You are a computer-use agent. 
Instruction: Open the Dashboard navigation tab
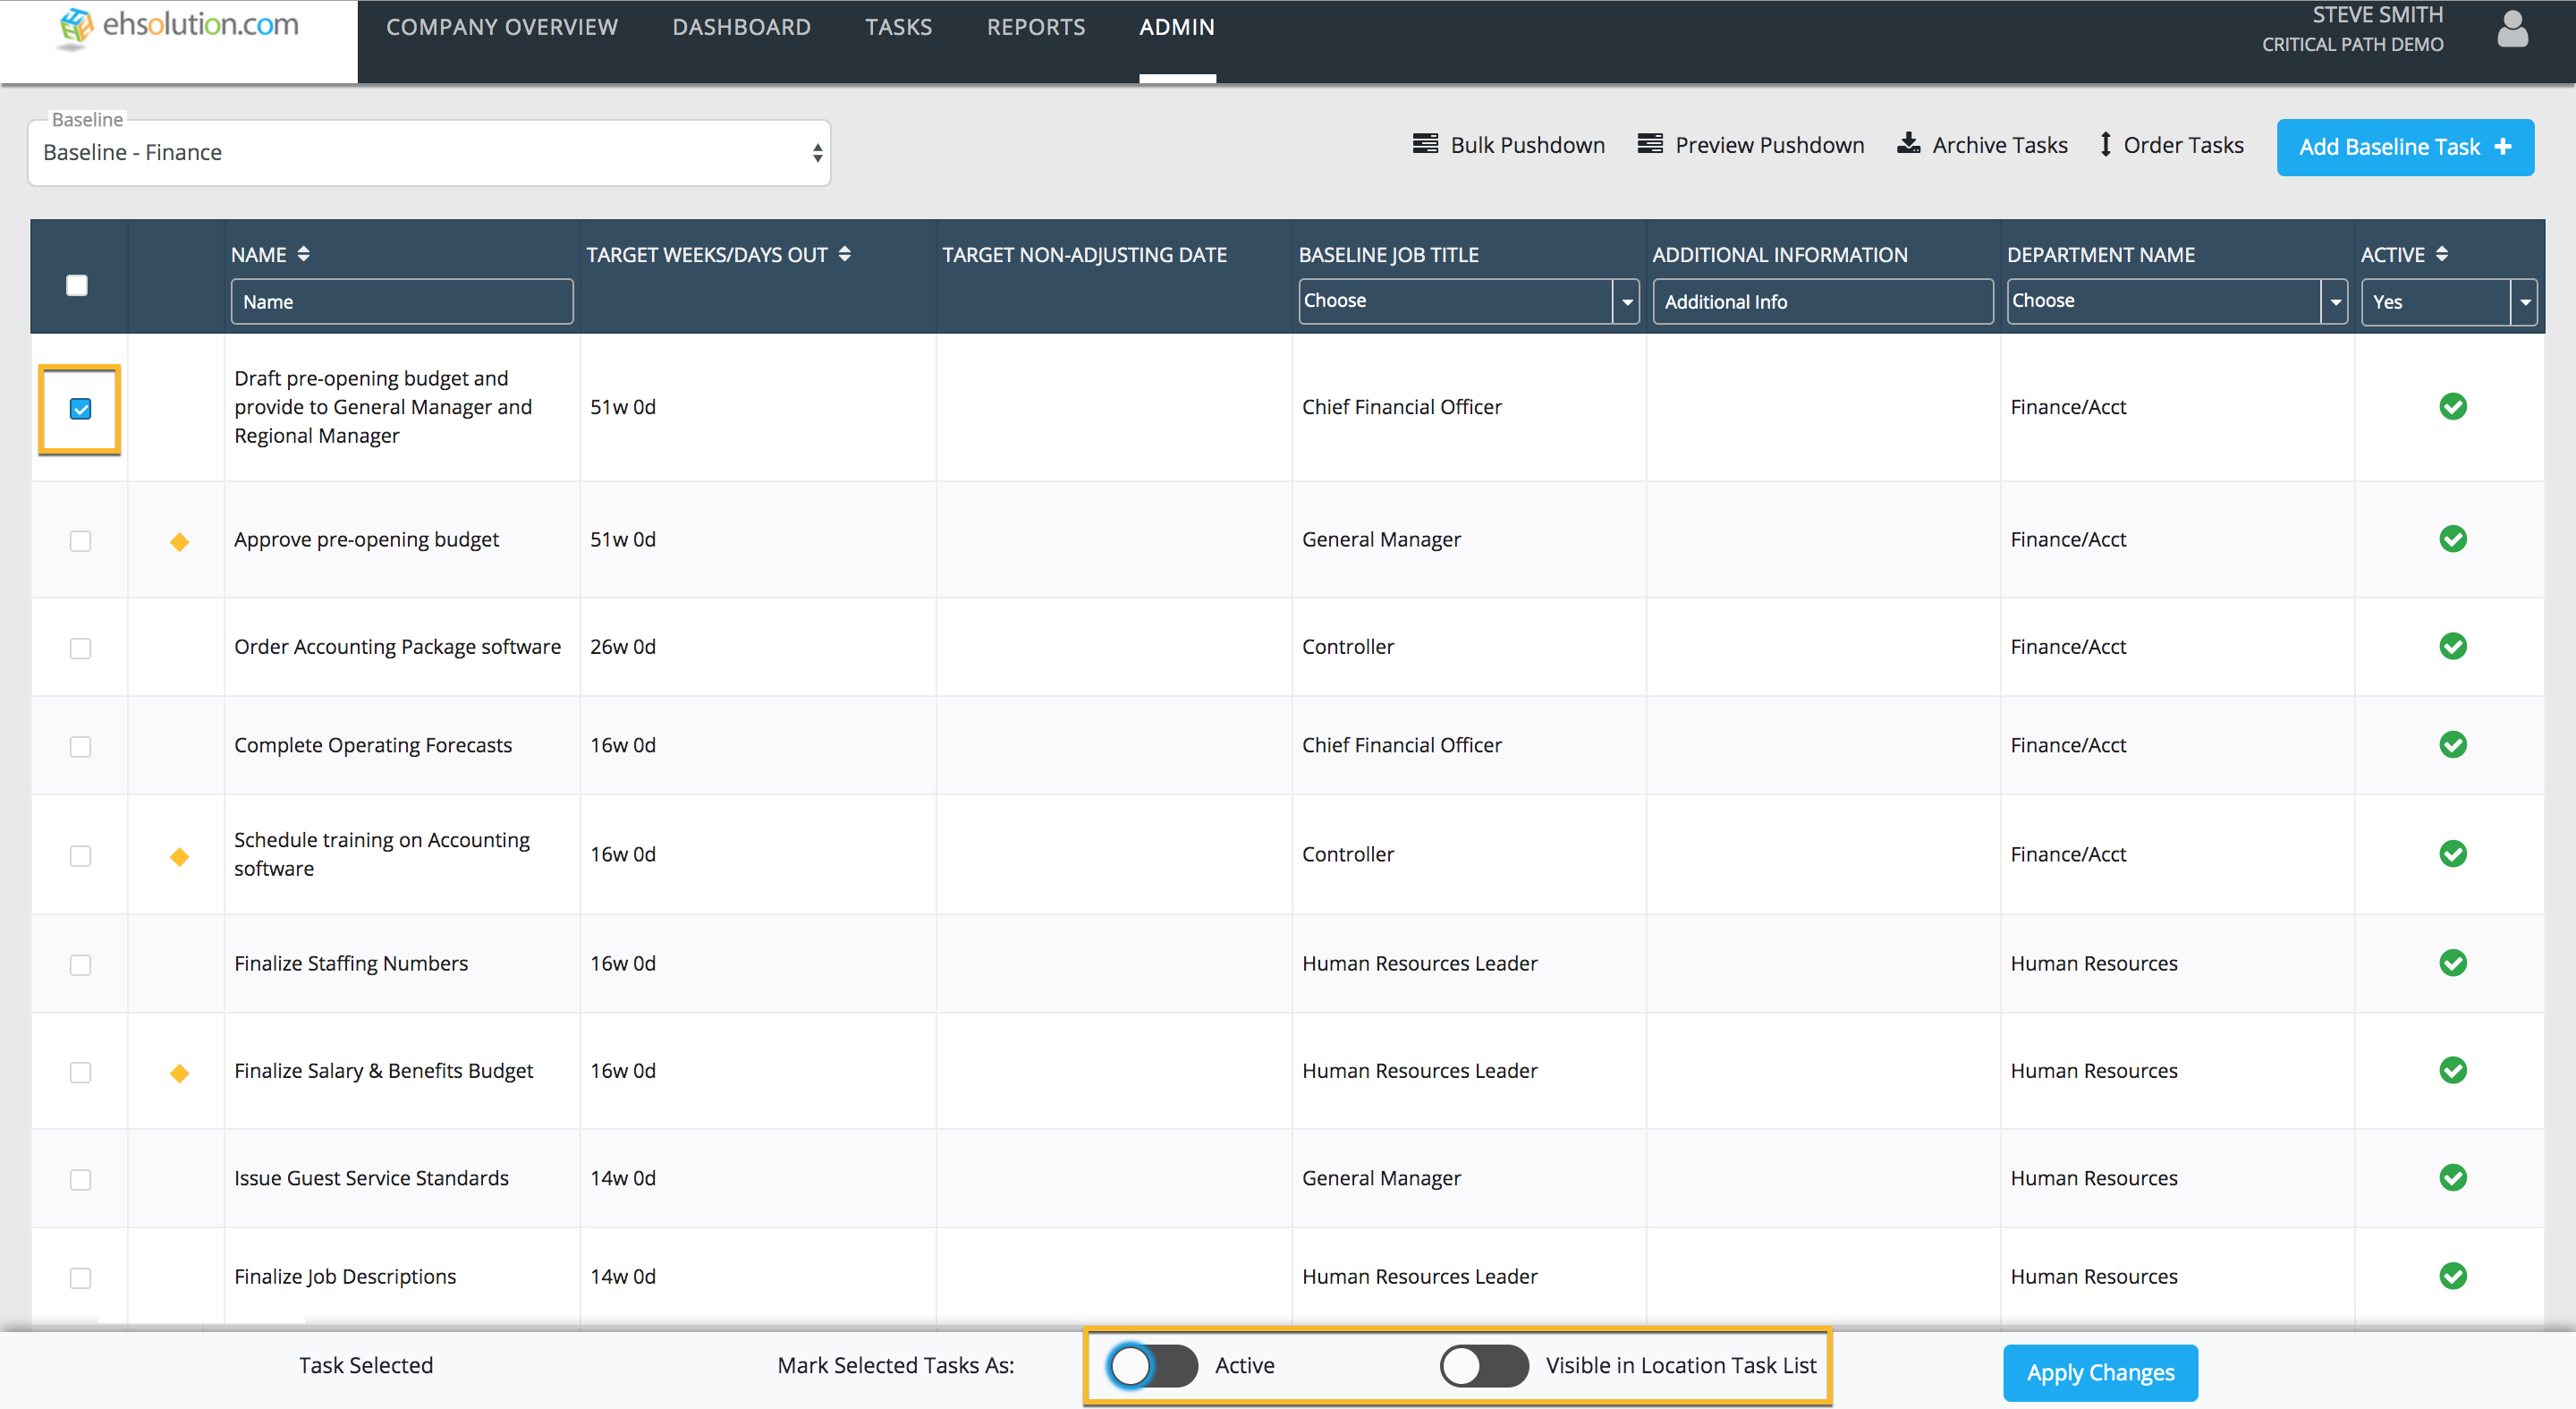(x=741, y=27)
